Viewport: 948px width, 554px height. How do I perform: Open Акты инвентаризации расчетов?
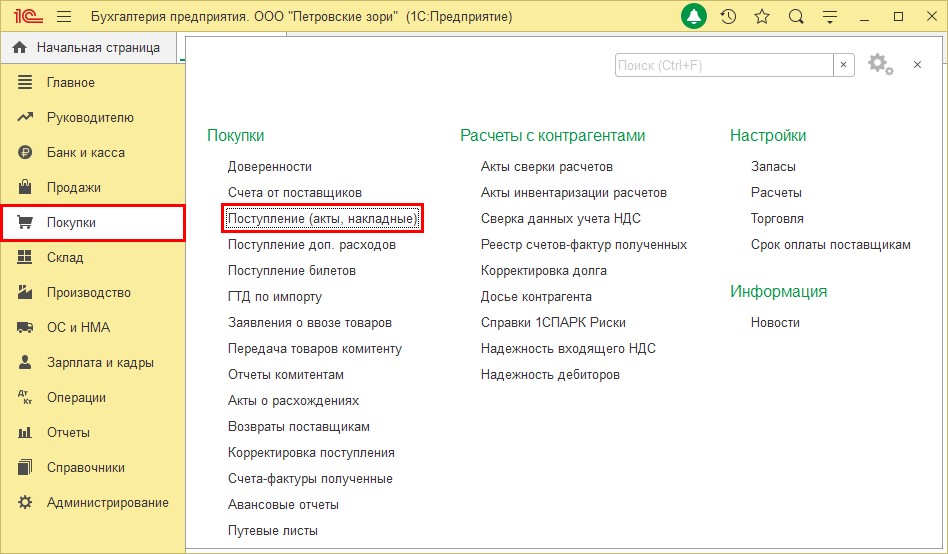574,192
